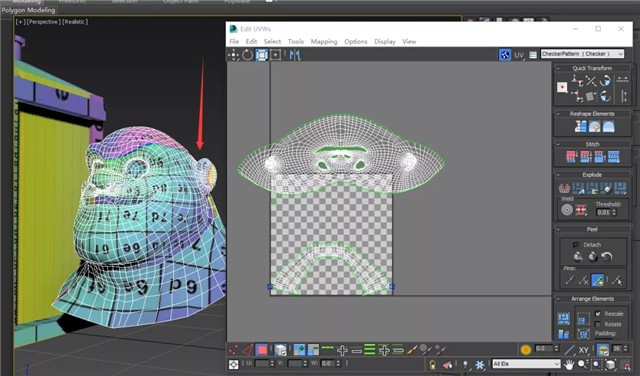Click the Reset Peel icon
The width and height of the screenshot is (640, 376).
click(607, 256)
